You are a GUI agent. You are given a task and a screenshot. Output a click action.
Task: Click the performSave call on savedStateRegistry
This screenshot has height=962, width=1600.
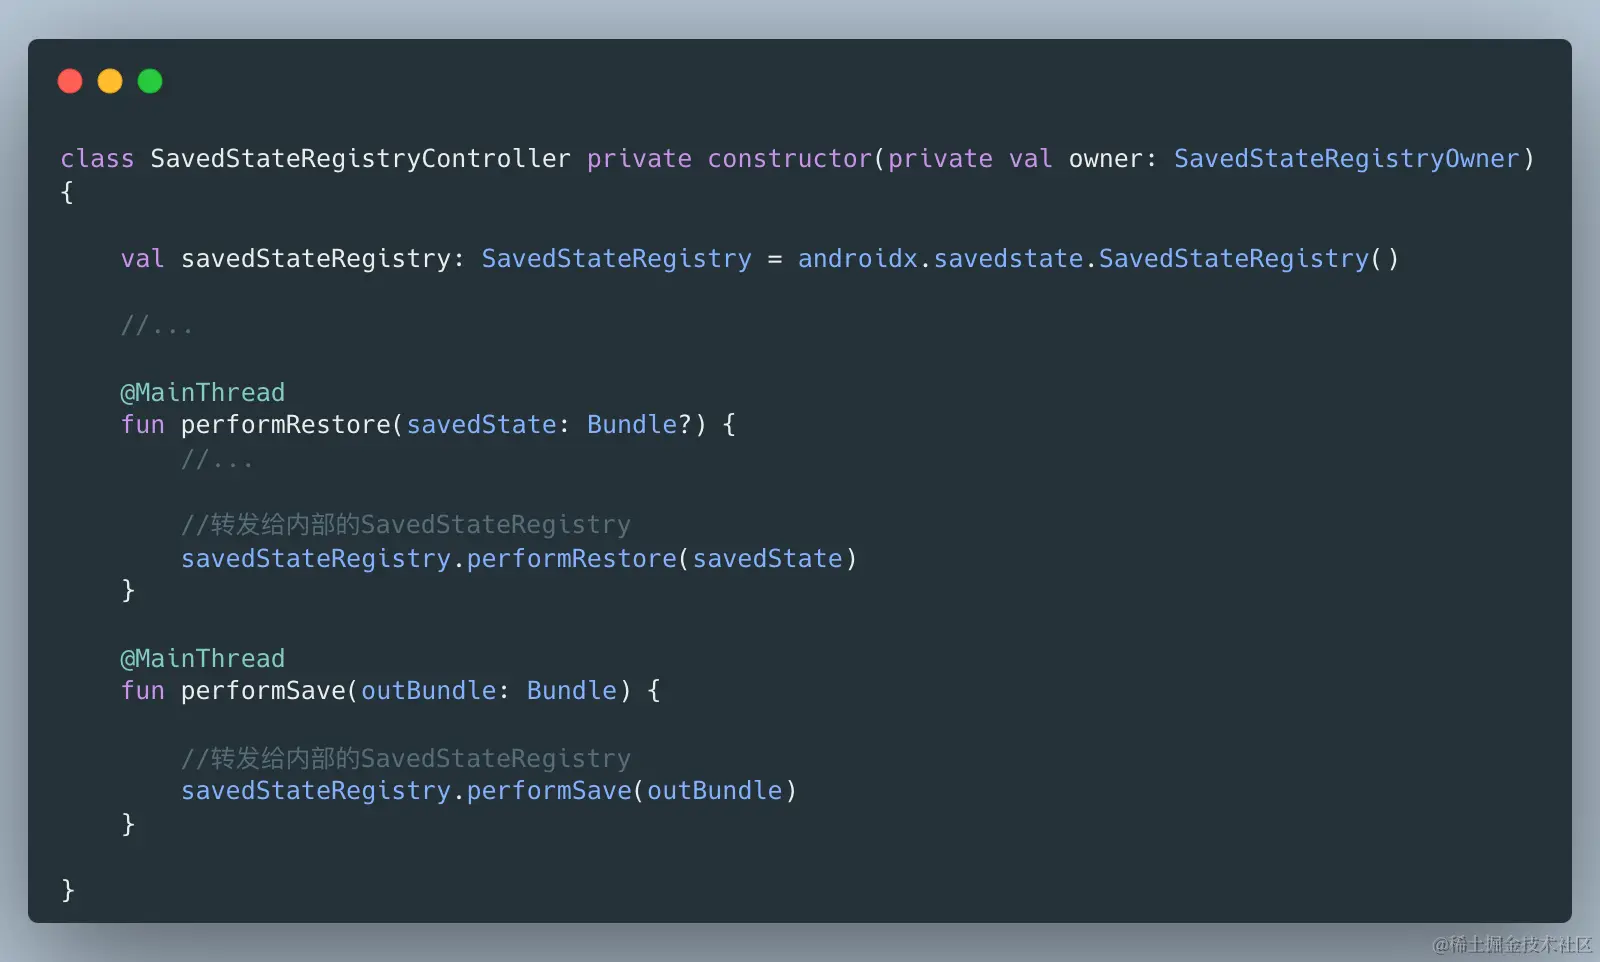pyautogui.click(x=549, y=791)
